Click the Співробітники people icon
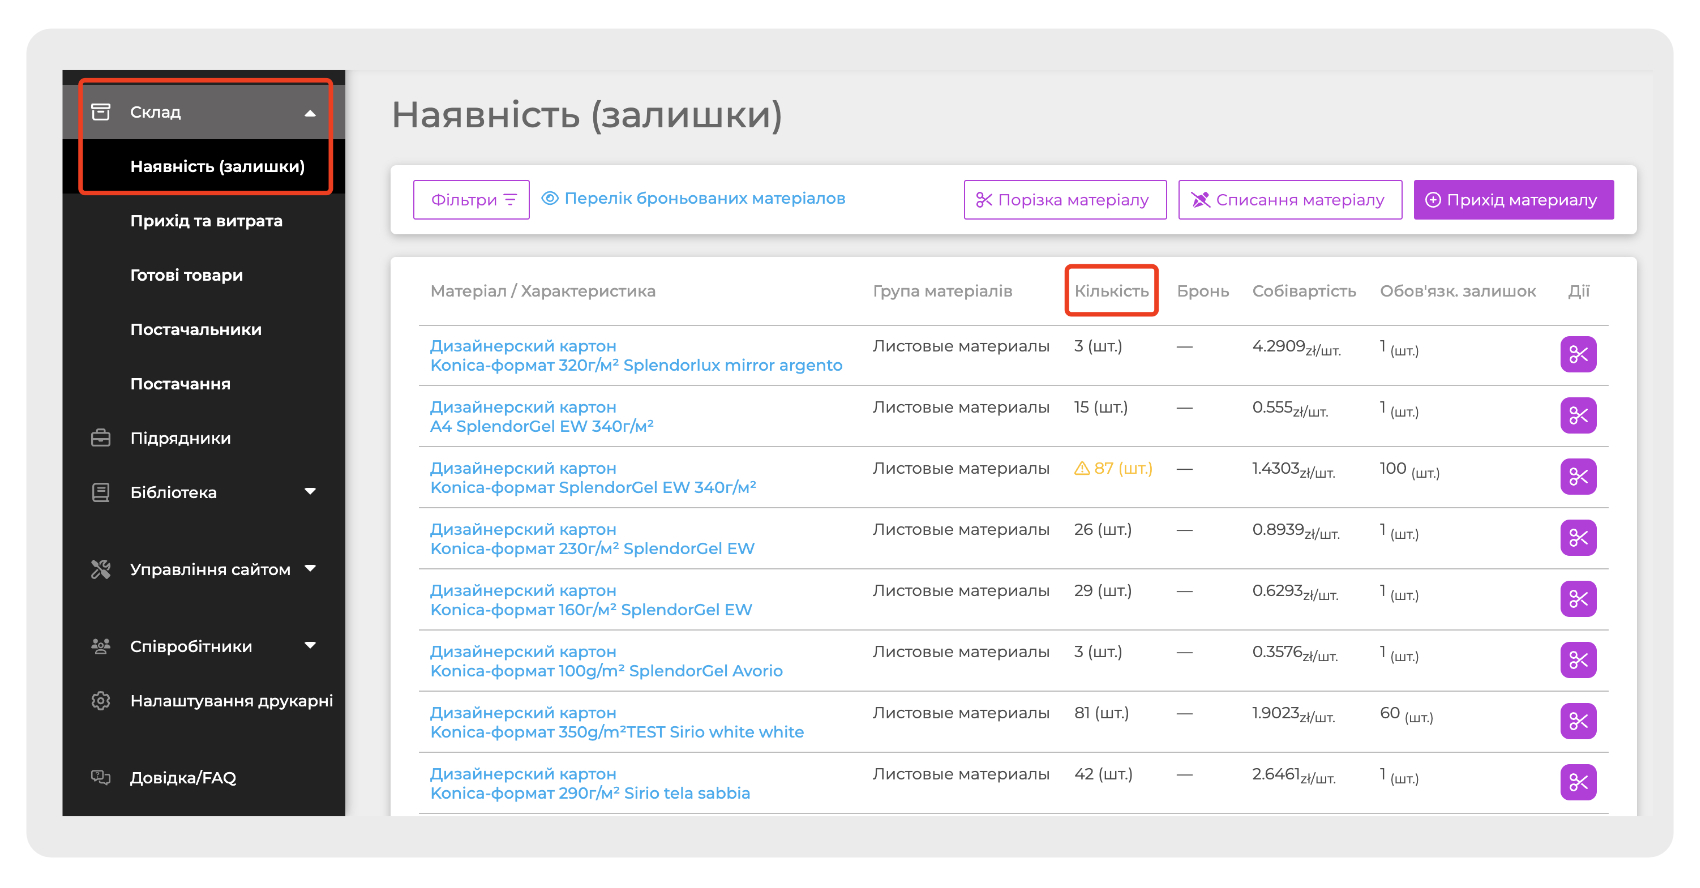The height and width of the screenshot is (888, 1700). pos(101,646)
